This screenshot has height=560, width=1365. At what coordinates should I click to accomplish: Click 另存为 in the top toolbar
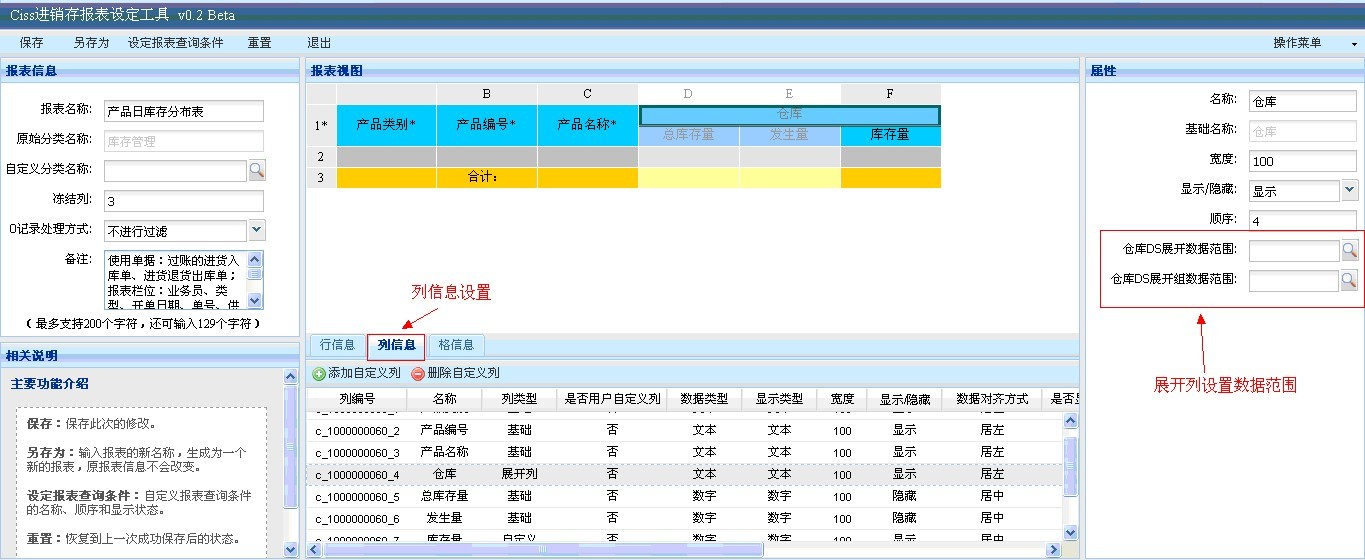91,43
